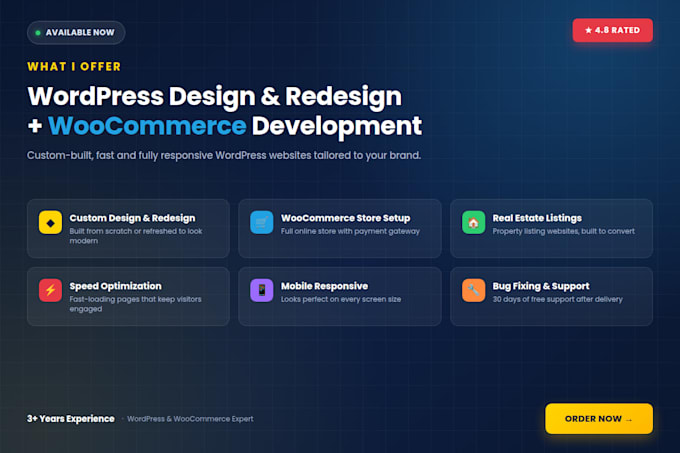
Task: Click the green house Real Estate icon
Action: pos(474,222)
